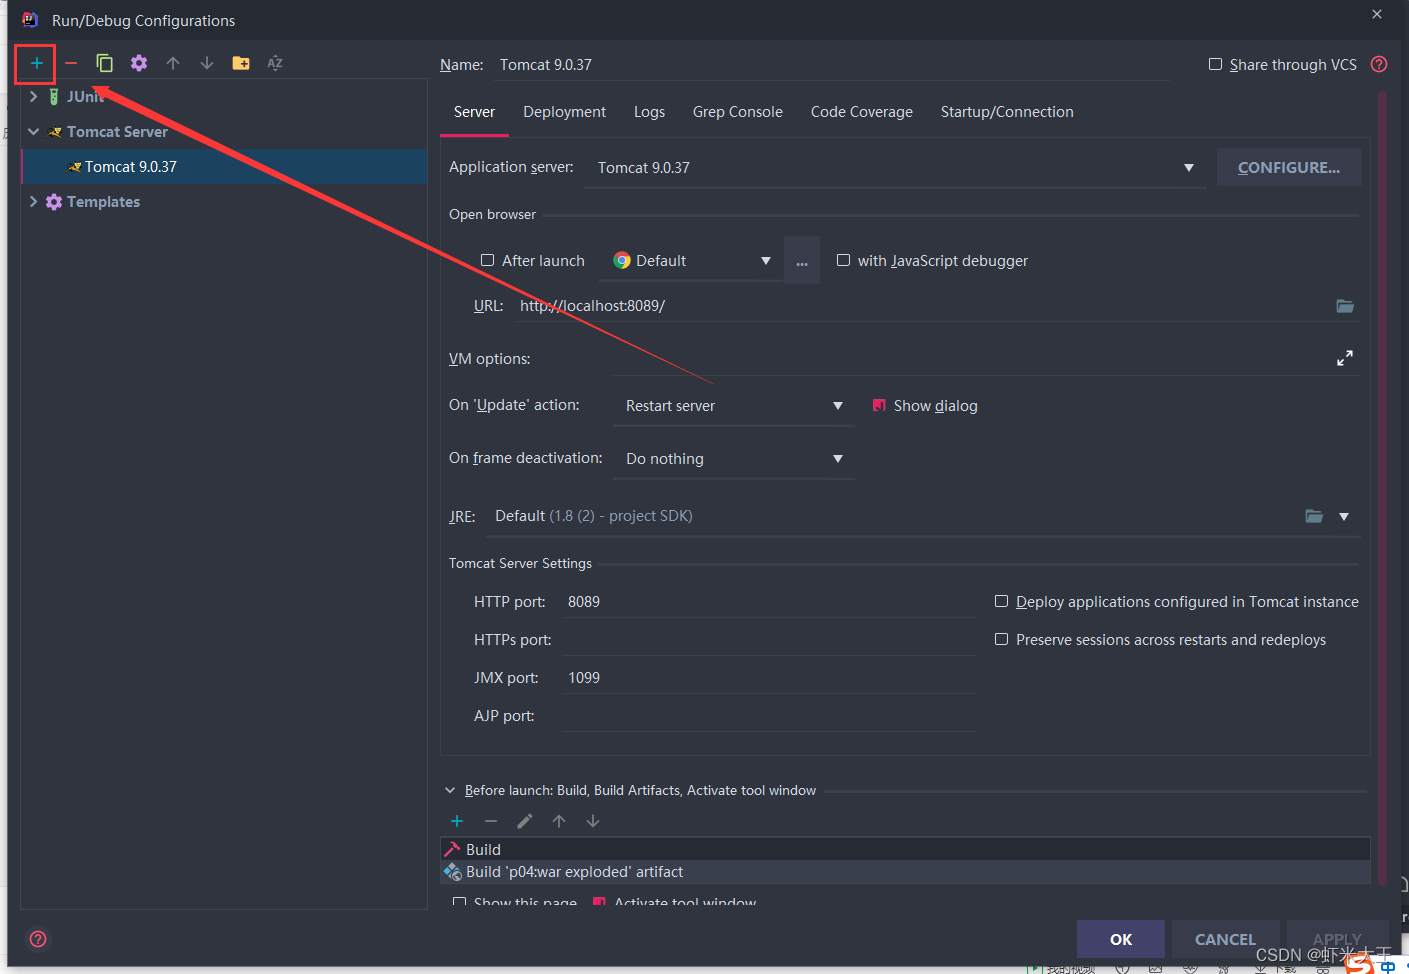1409x974 pixels.
Task: Select Build 'p04:war exploded' artifact row
Action: pyautogui.click(x=905, y=872)
